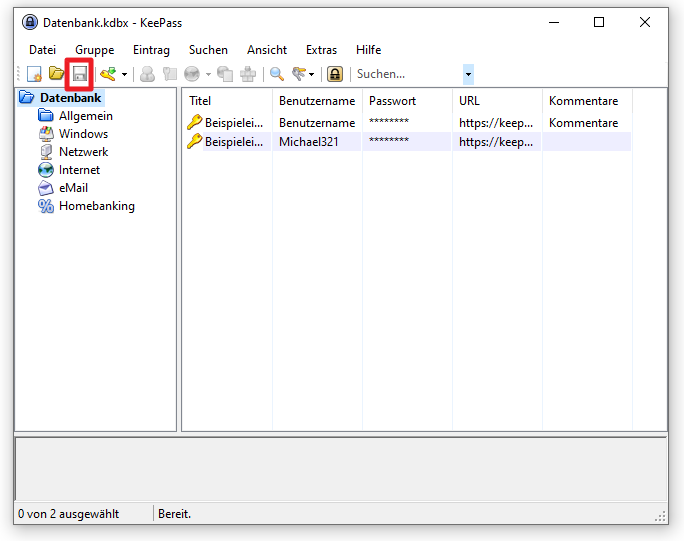Screen dimensions: 684x541
Task: Select the Michael321 entry row
Action: pyautogui.click(x=408, y=142)
